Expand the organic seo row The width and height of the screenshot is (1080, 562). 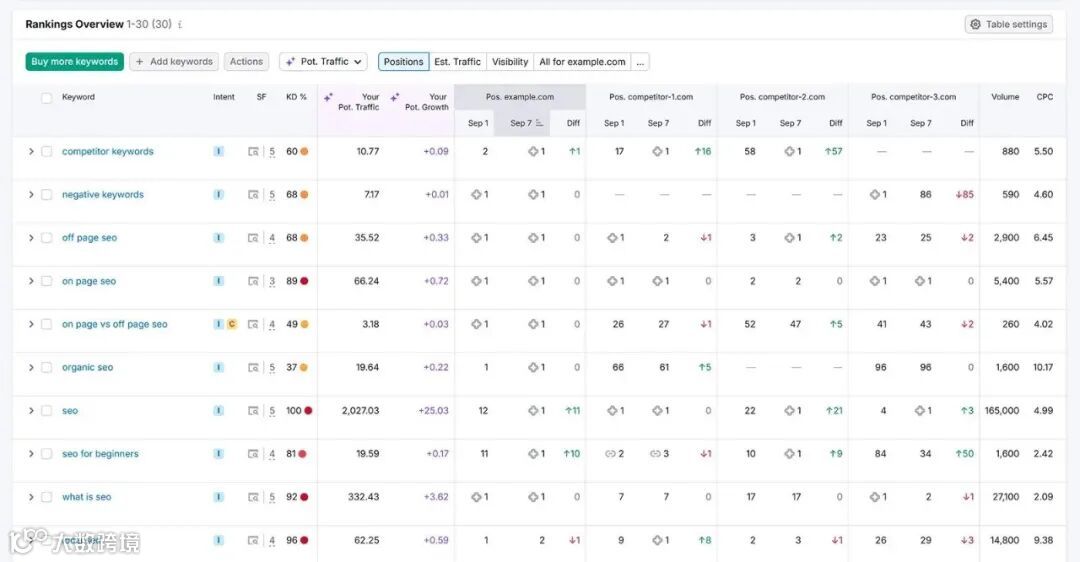coord(31,368)
